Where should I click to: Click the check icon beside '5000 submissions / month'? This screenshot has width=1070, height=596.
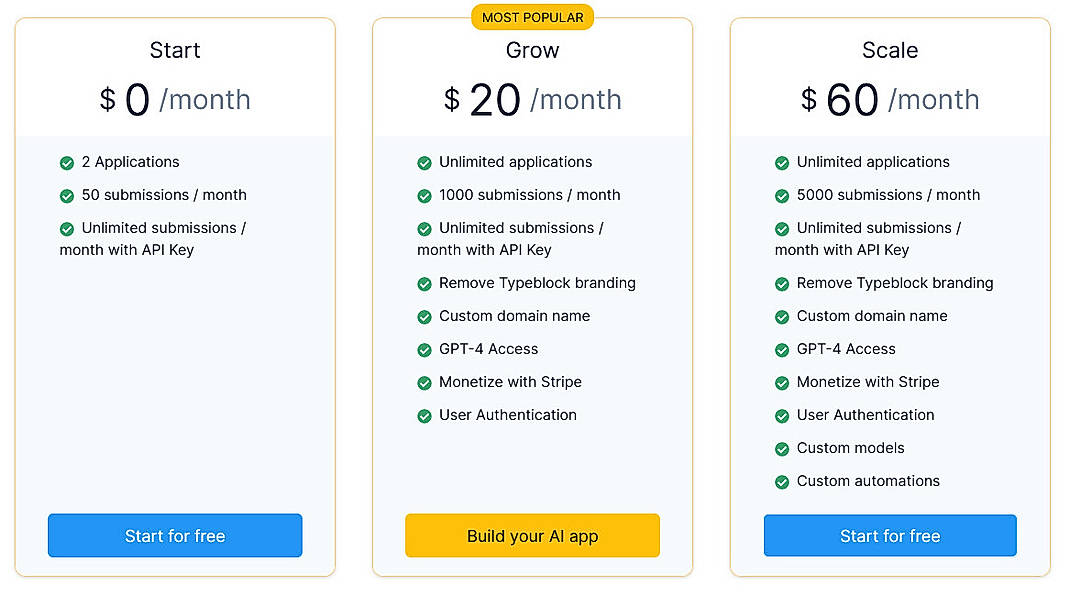(782, 196)
